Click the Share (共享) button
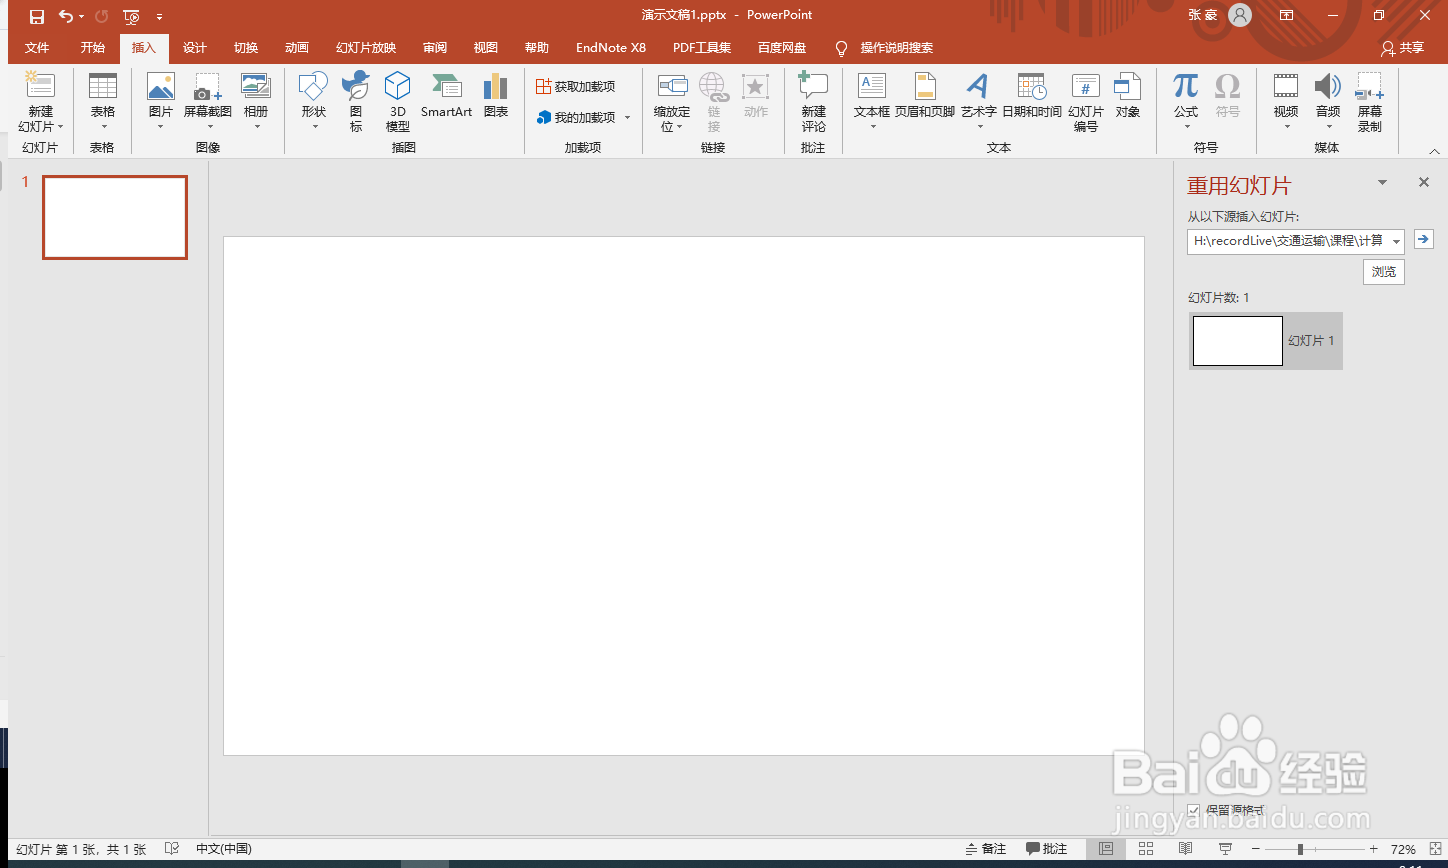This screenshot has height=868, width=1448. point(1402,48)
